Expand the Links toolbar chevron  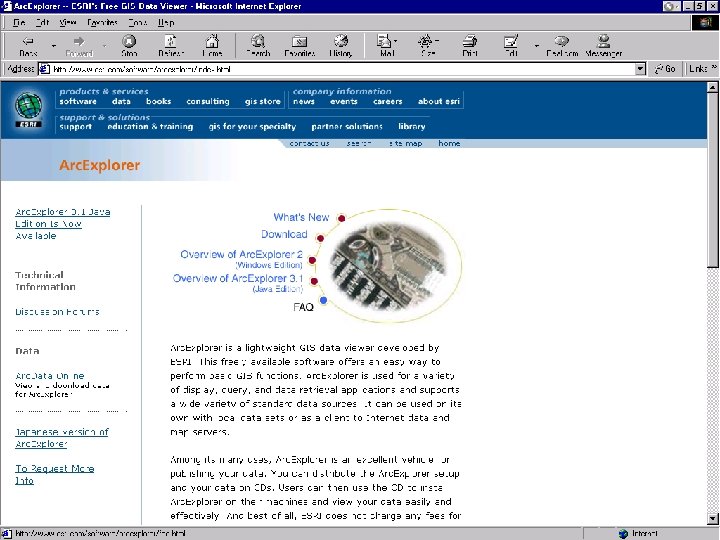click(x=714, y=68)
